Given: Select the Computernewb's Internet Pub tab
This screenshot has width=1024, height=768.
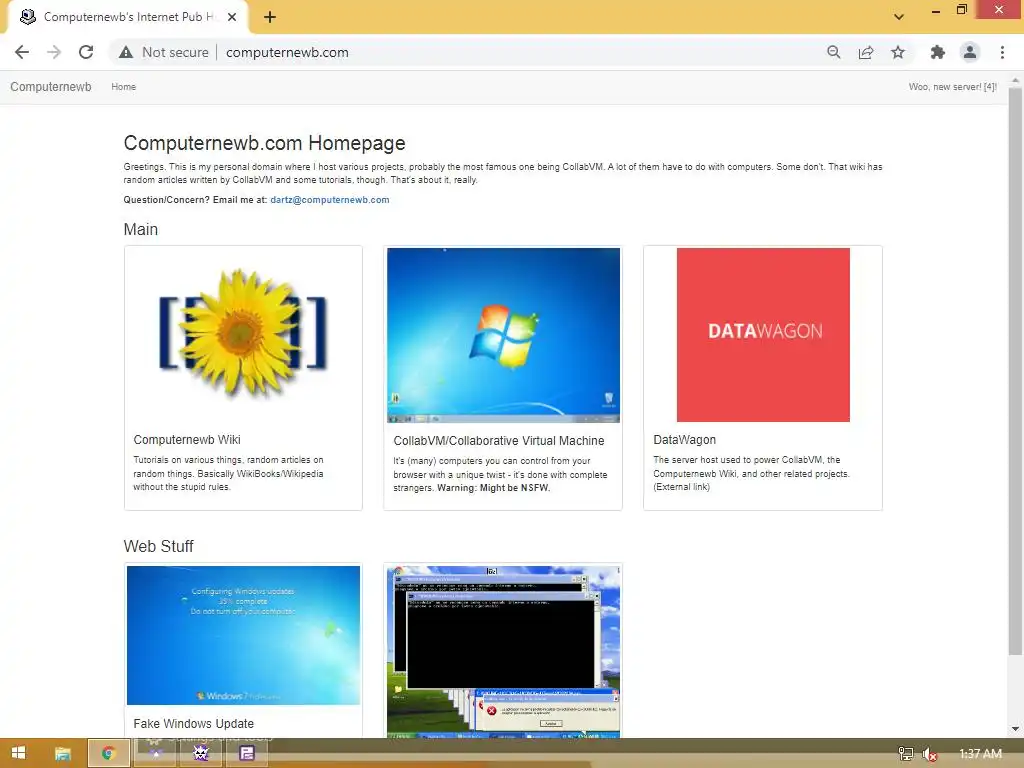Looking at the screenshot, I should pos(127,17).
